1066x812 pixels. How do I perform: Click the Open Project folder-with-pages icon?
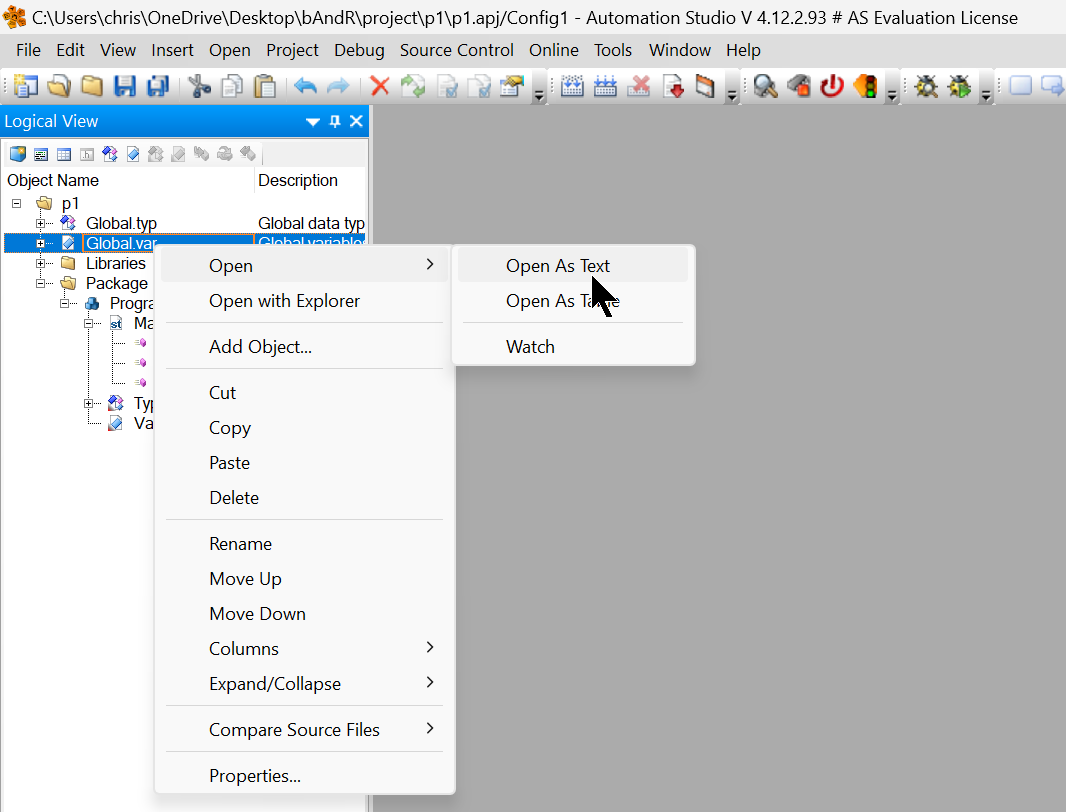[59, 86]
